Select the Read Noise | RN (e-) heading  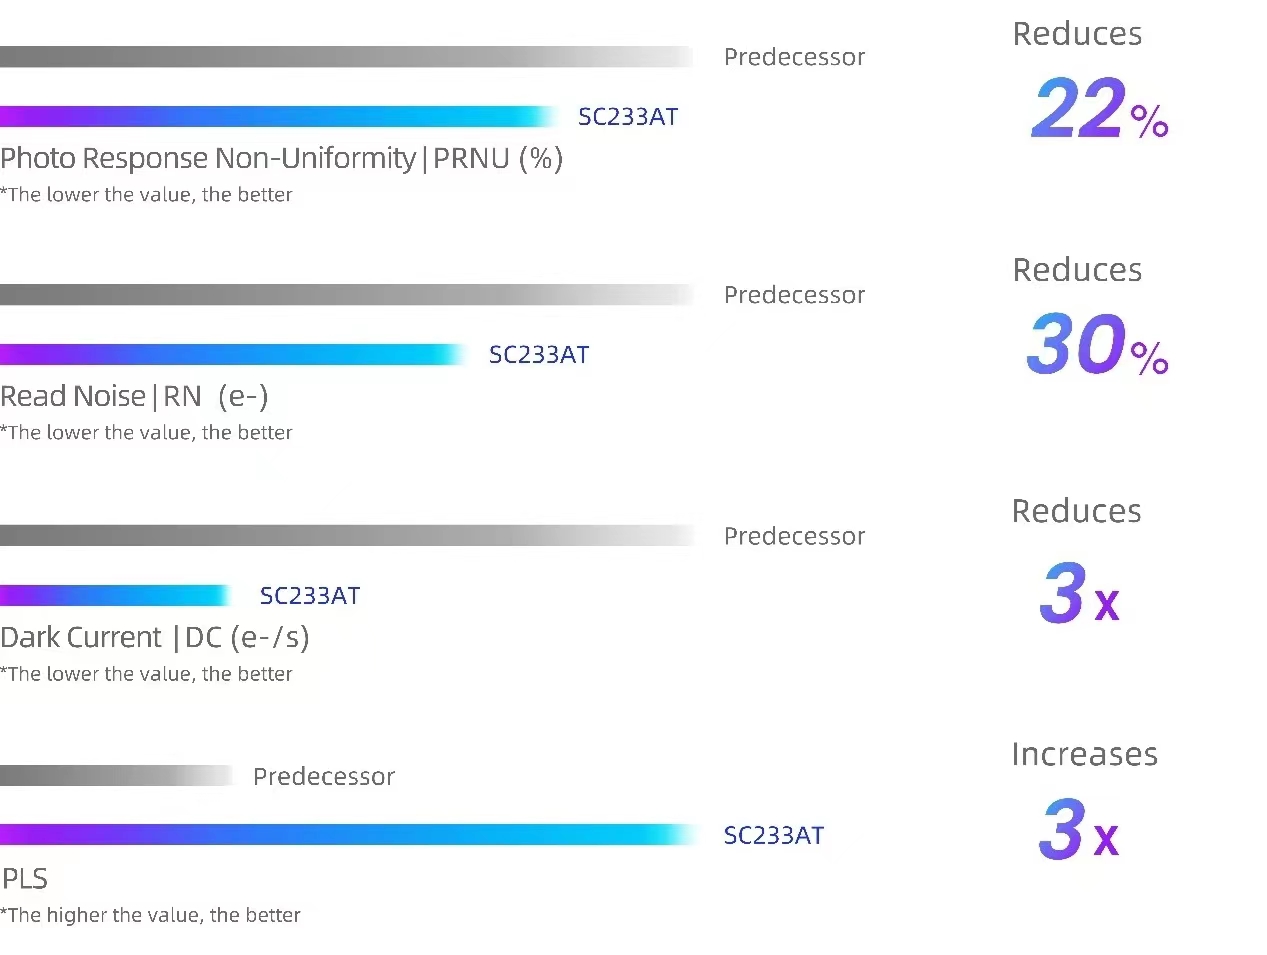tap(134, 397)
